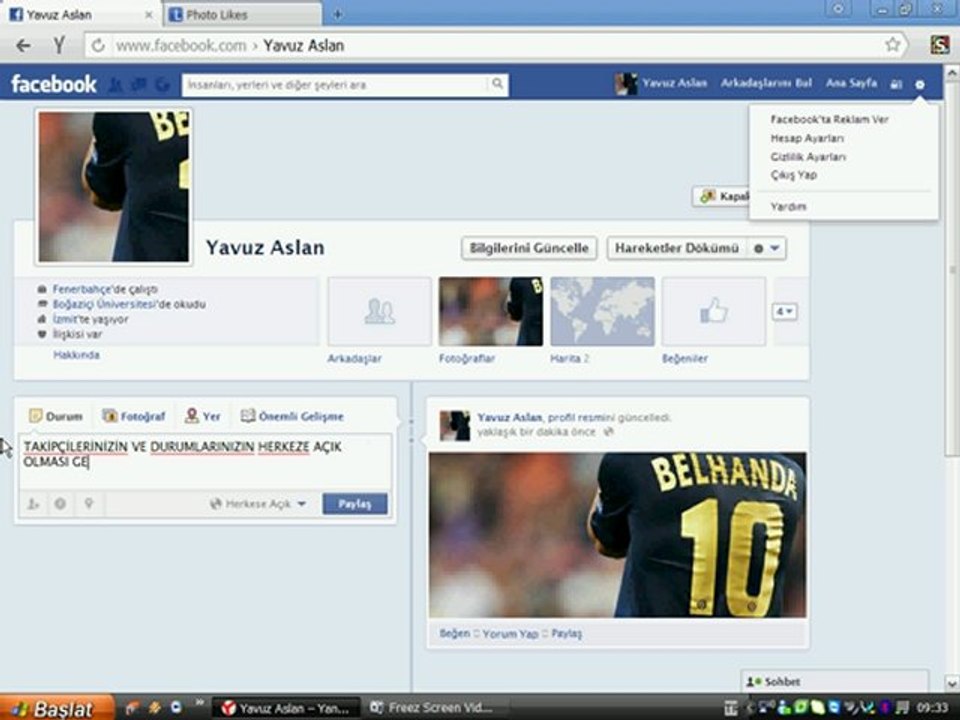
Task: Click Hareketler Dökümü button
Action: click(677, 248)
